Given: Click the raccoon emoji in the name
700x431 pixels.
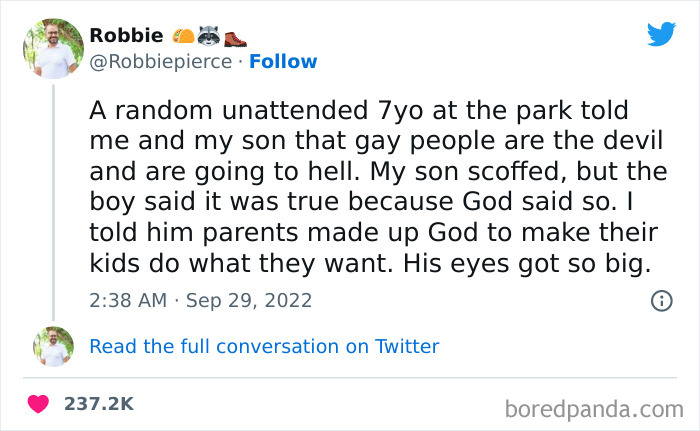Looking at the screenshot, I should (208, 35).
